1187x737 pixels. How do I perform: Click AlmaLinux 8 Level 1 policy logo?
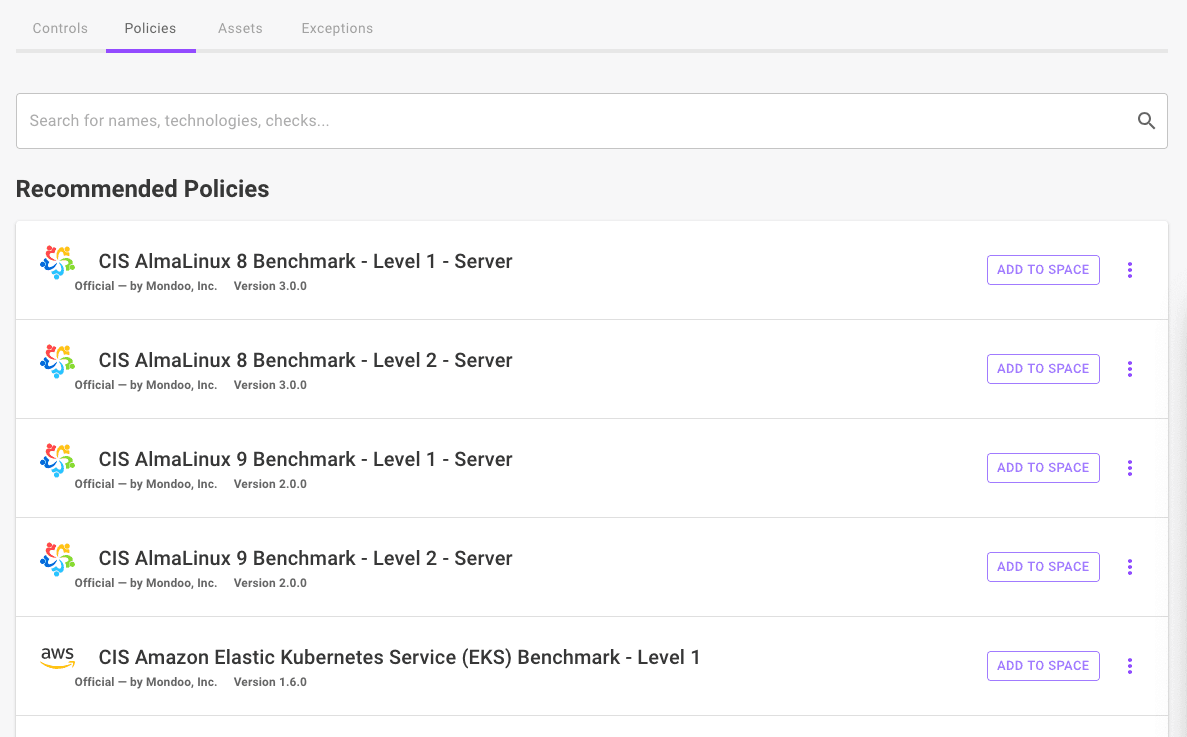57,262
